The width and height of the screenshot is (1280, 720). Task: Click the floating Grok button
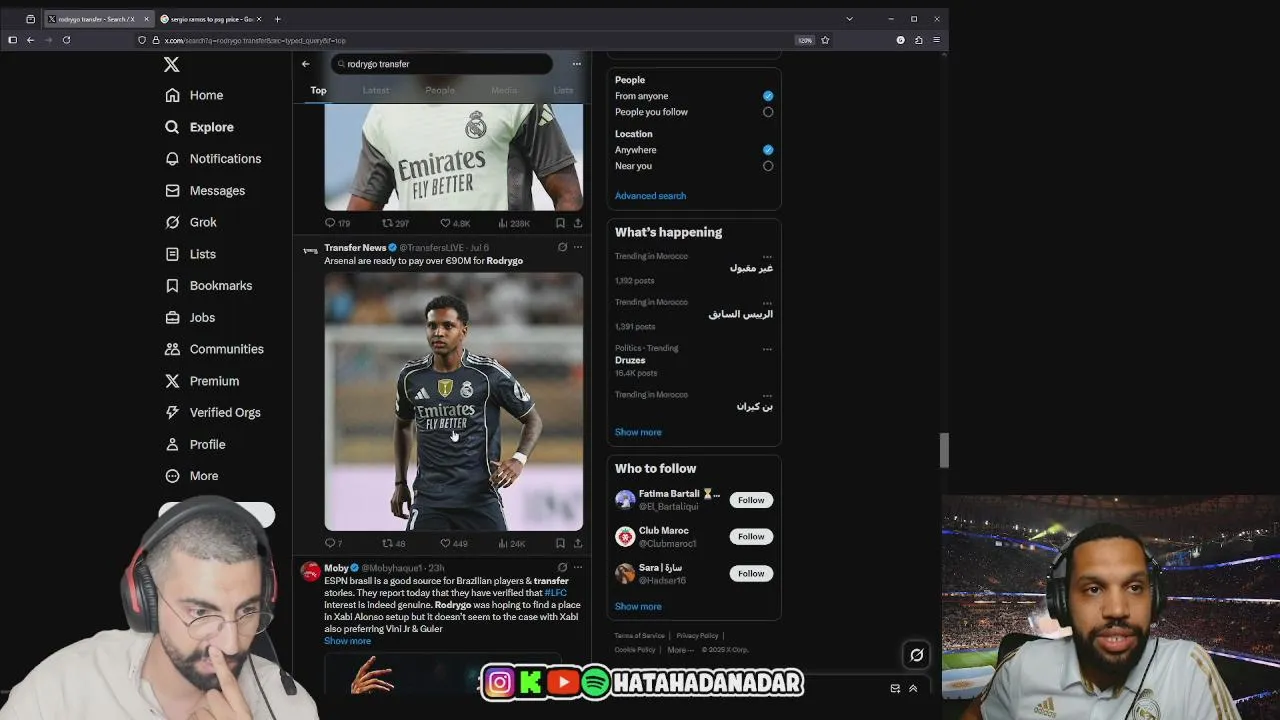916,655
